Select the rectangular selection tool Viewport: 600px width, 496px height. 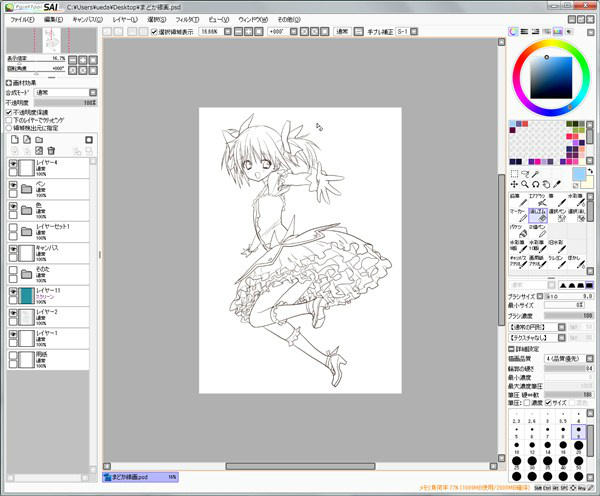[x=514, y=174]
